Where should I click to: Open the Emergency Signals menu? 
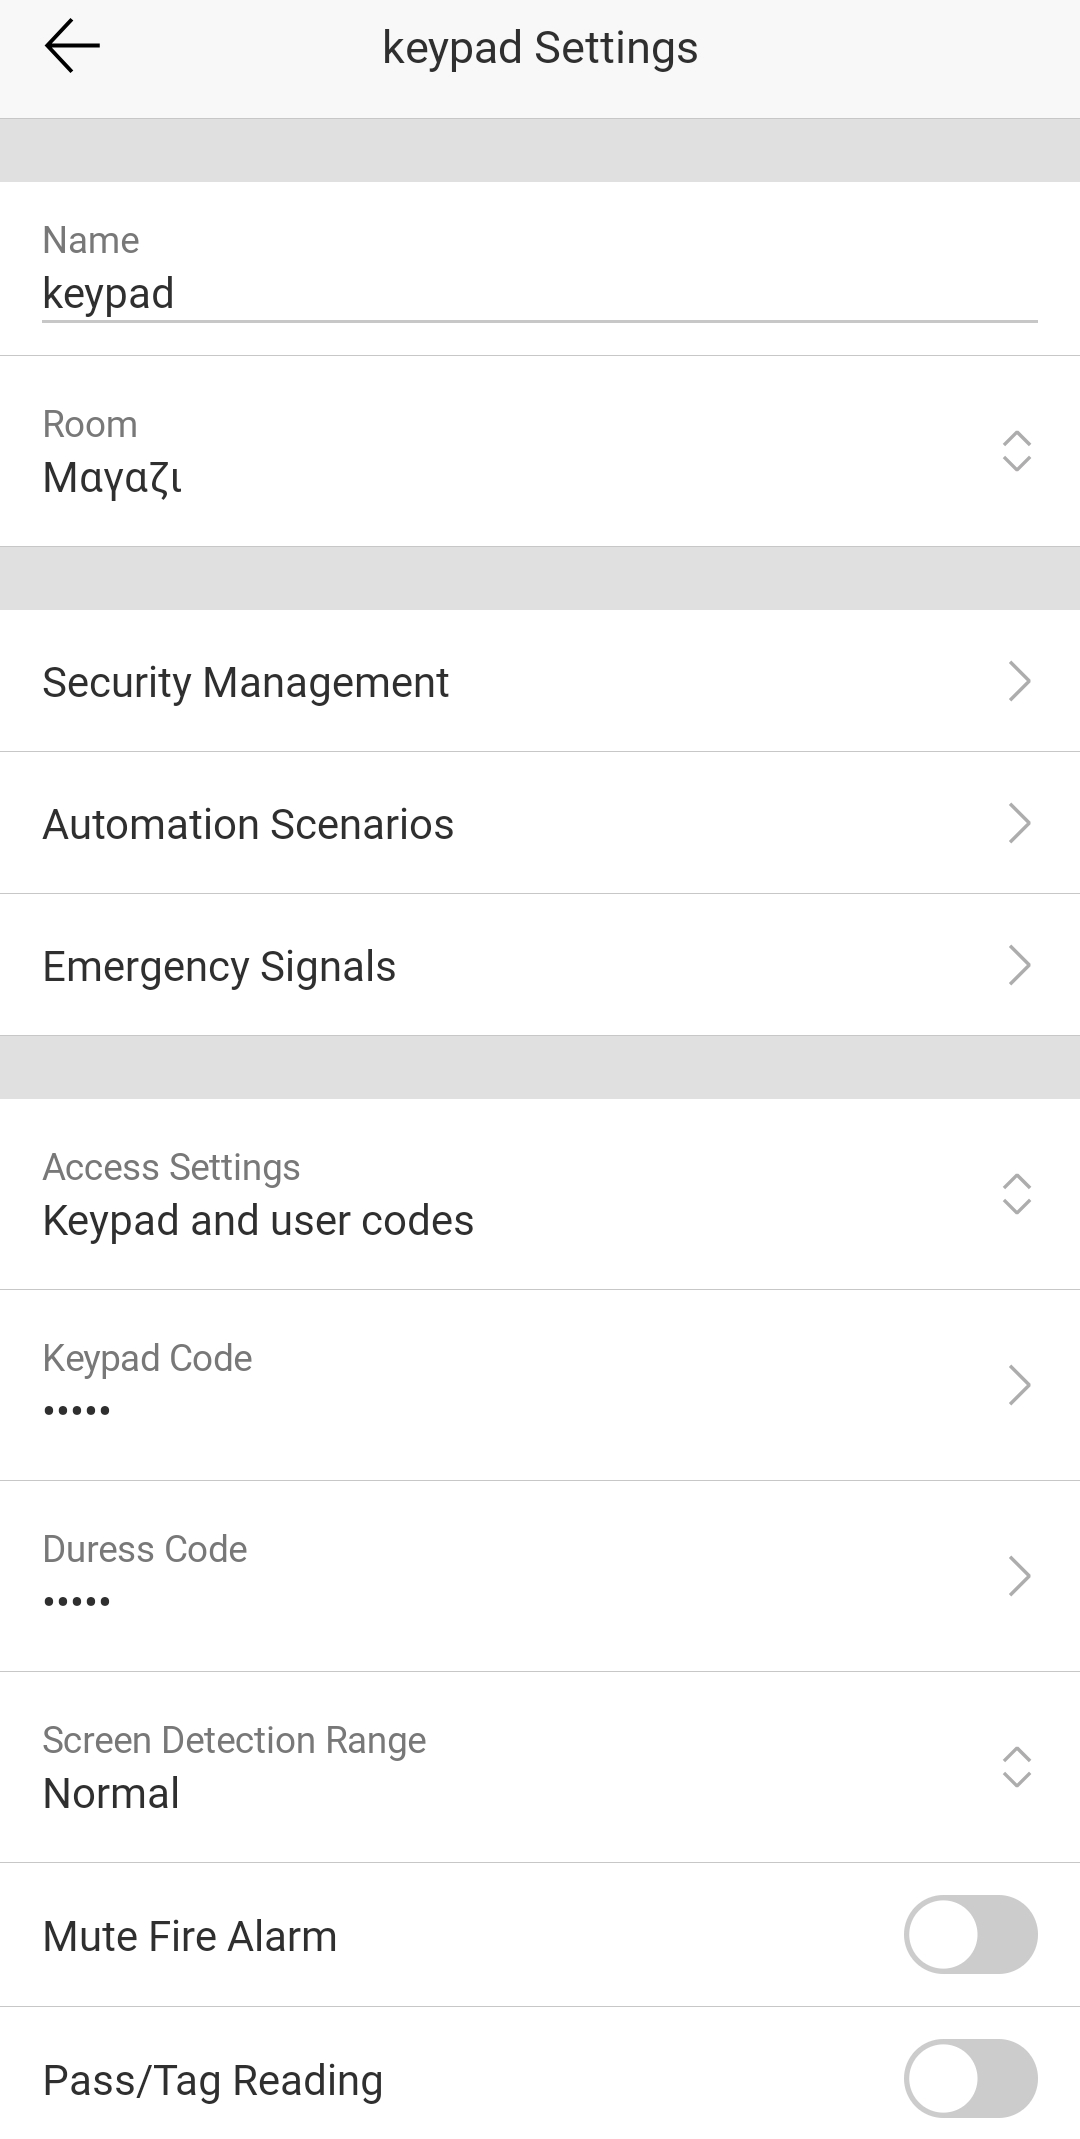tap(219, 966)
